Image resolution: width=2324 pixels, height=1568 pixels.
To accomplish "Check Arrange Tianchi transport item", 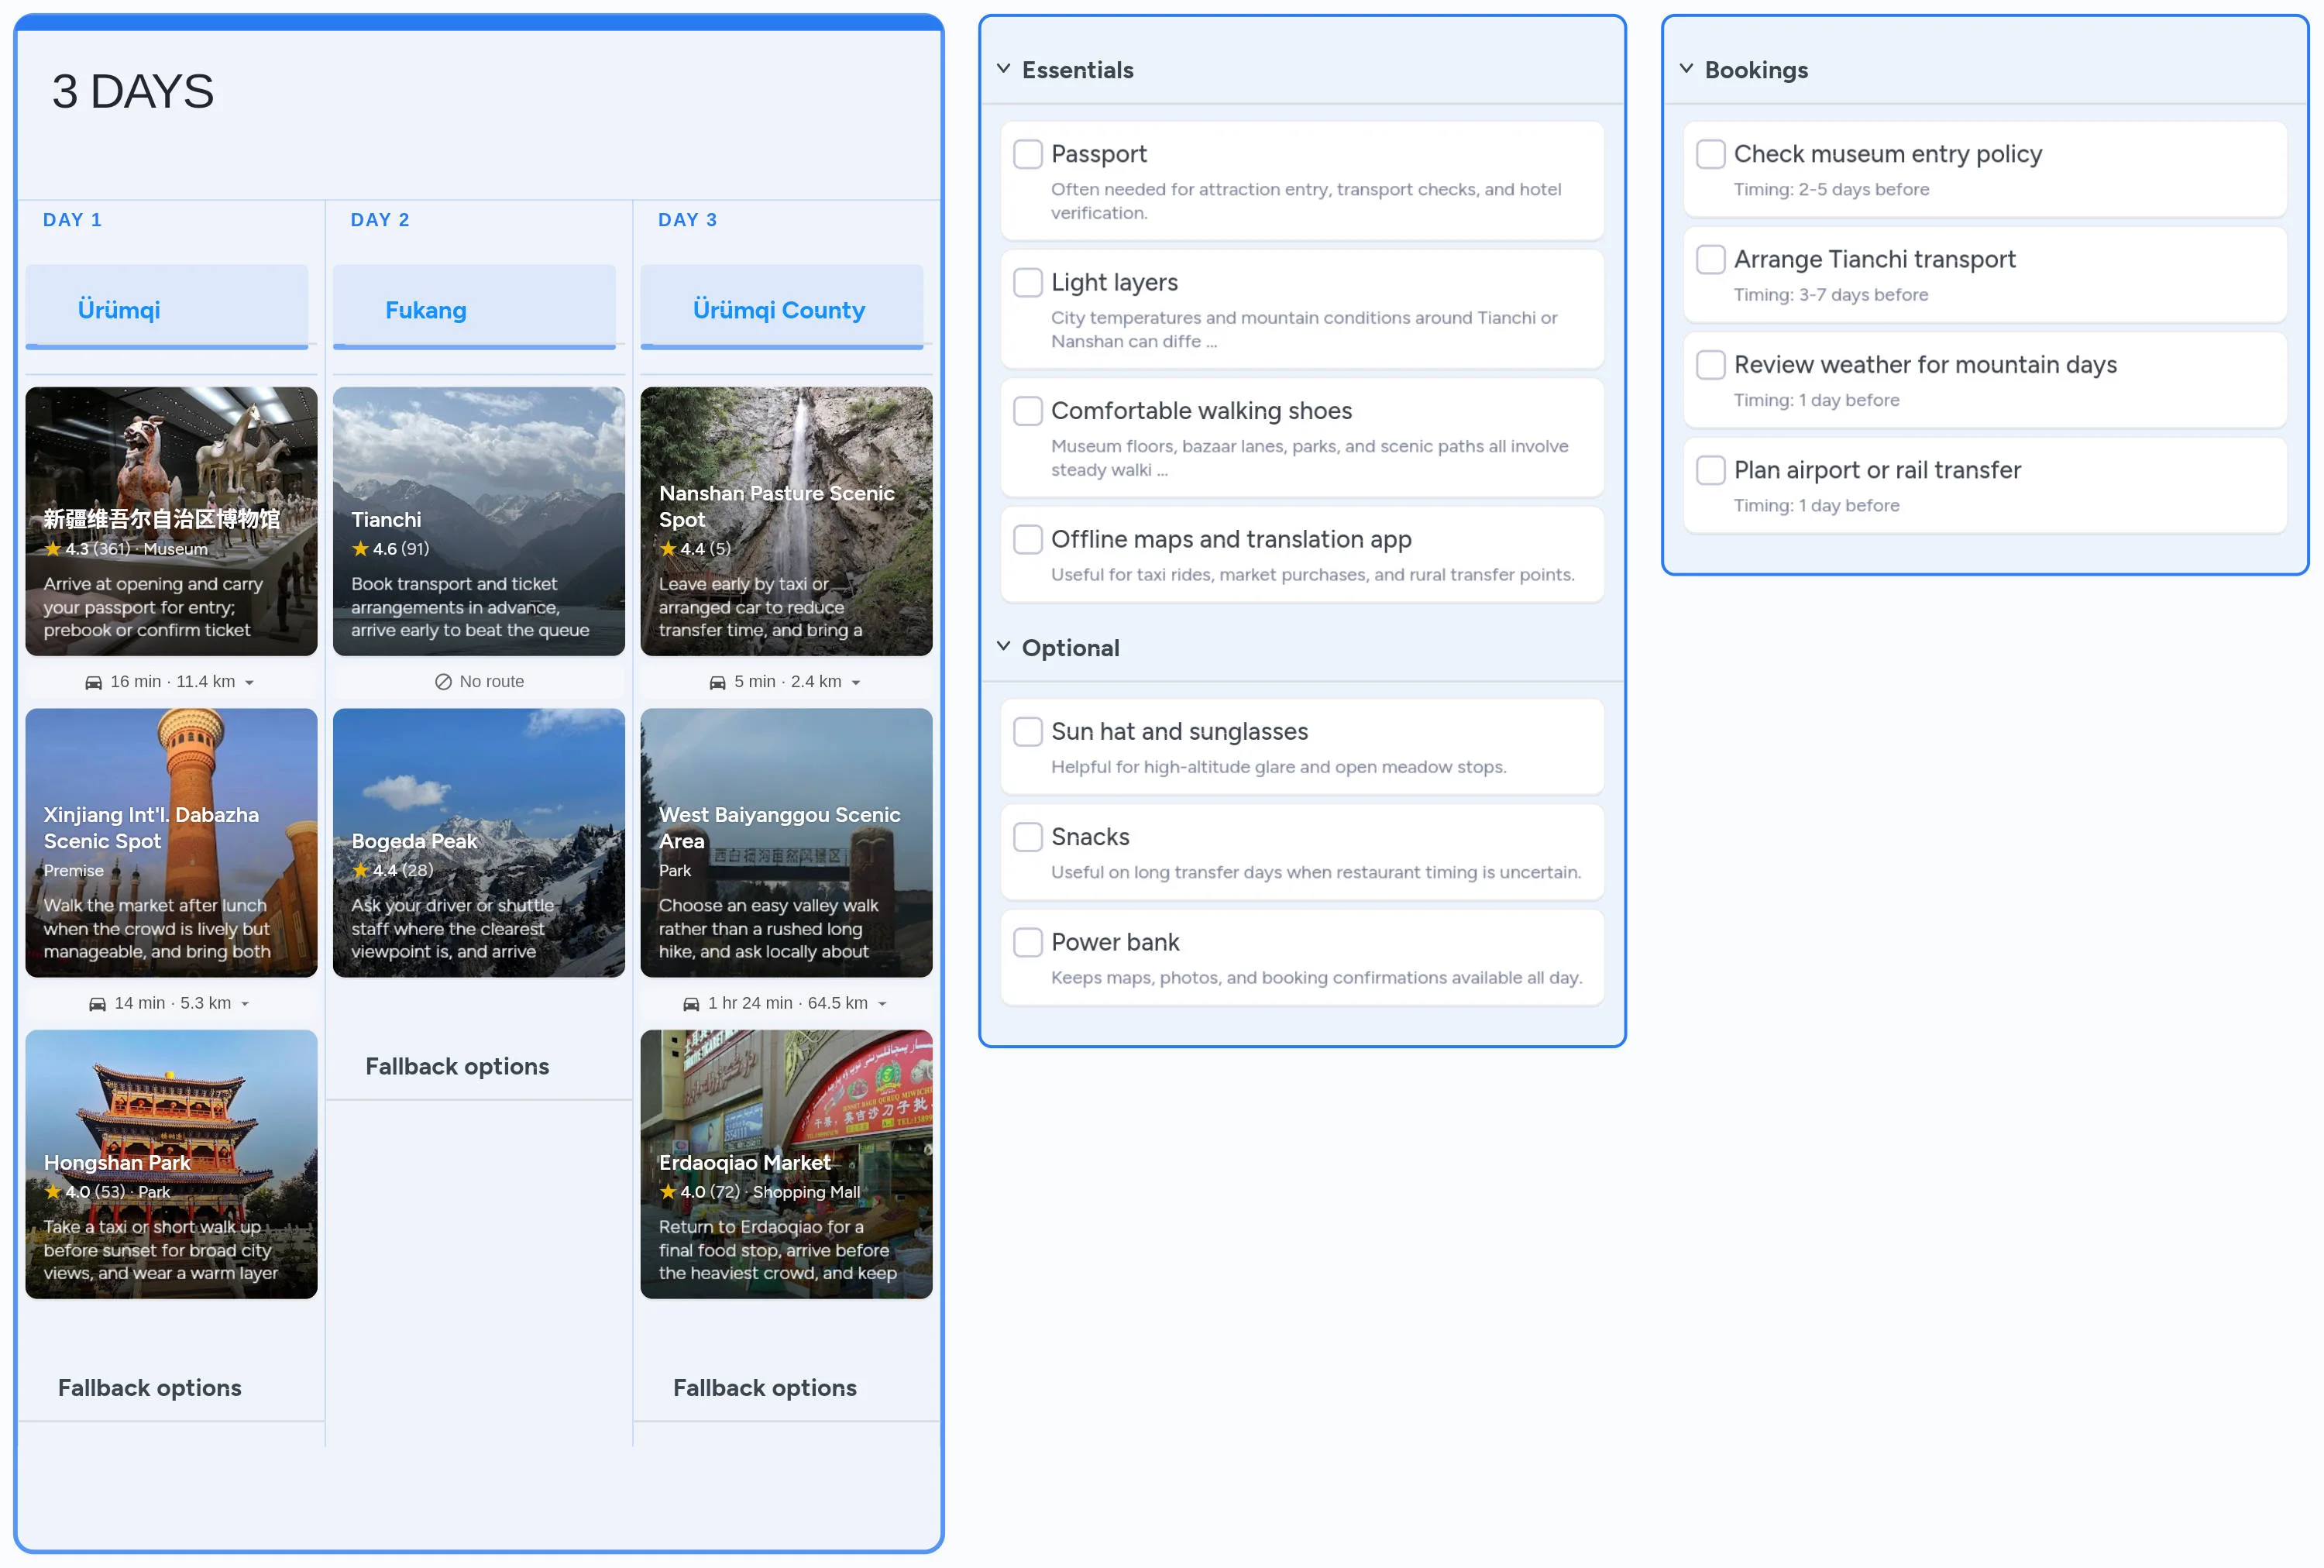I will coord(1710,259).
